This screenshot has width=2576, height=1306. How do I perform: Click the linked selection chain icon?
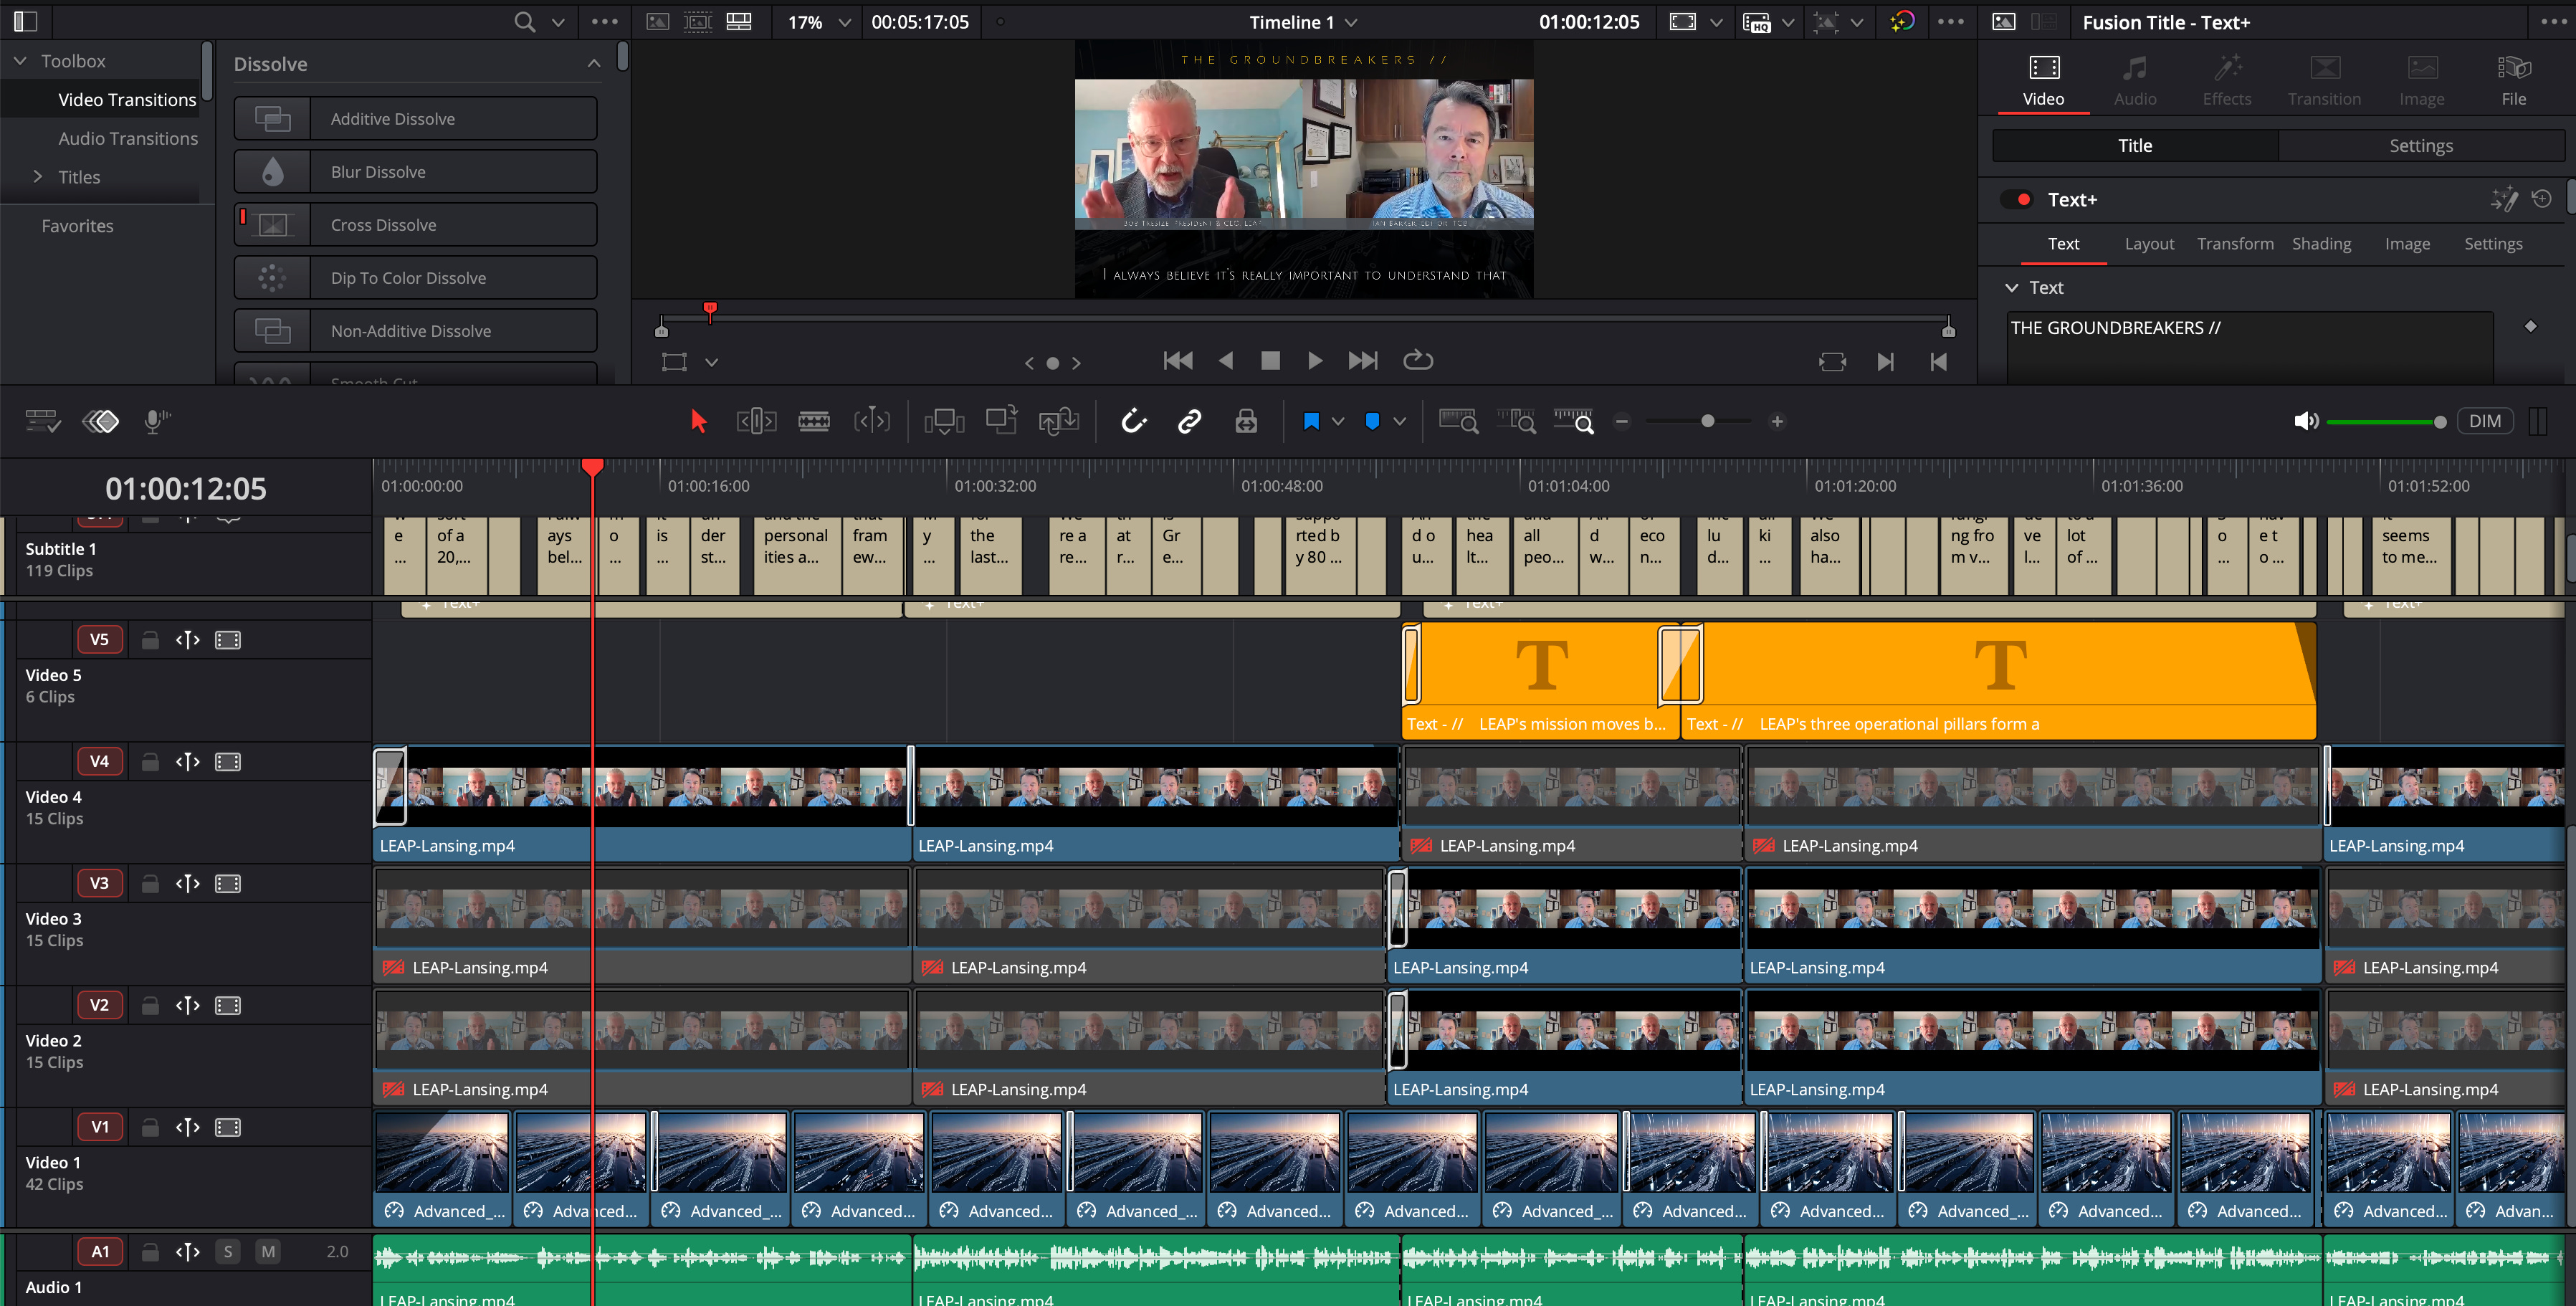[x=1189, y=421]
